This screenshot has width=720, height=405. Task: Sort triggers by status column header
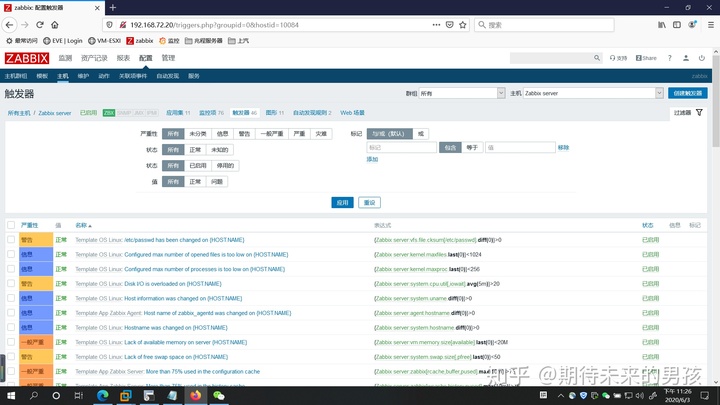pyautogui.click(x=647, y=225)
